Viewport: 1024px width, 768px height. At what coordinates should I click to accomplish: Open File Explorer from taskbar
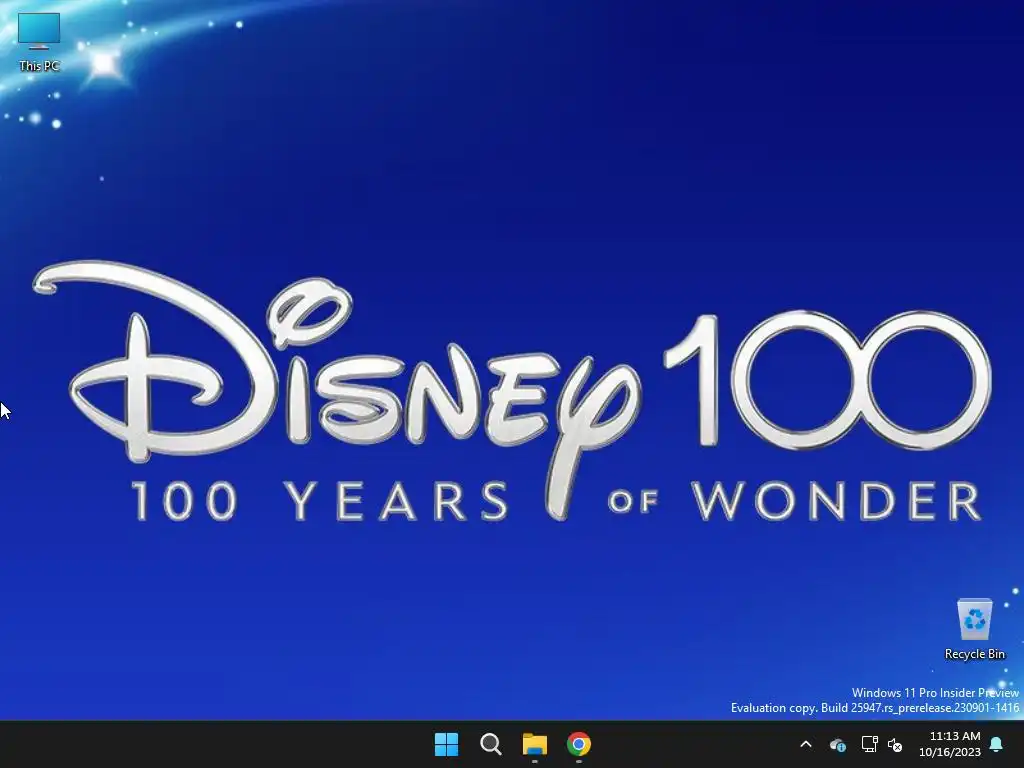point(534,744)
